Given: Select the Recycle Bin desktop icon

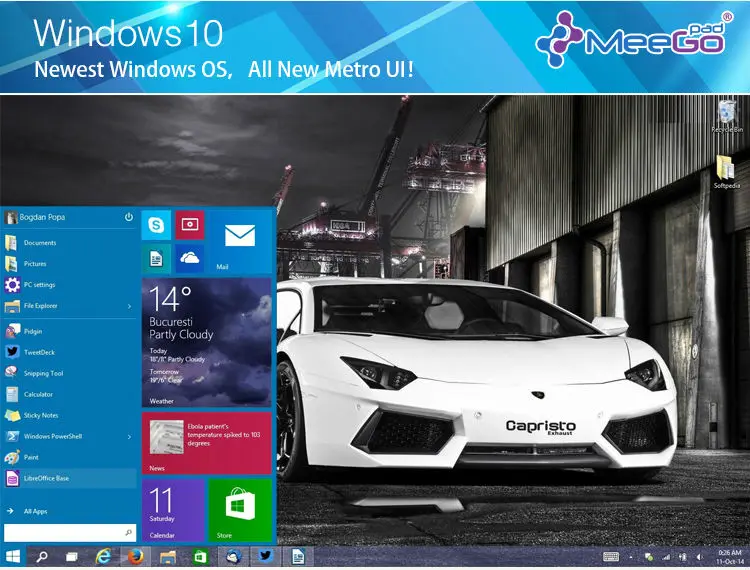Looking at the screenshot, I should (727, 116).
